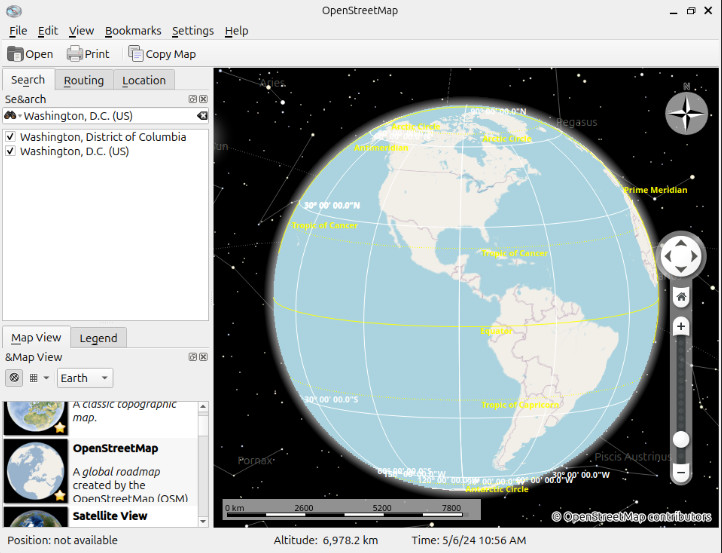Open the Edit menu
Image resolution: width=722 pixels, height=553 pixels.
(47, 31)
